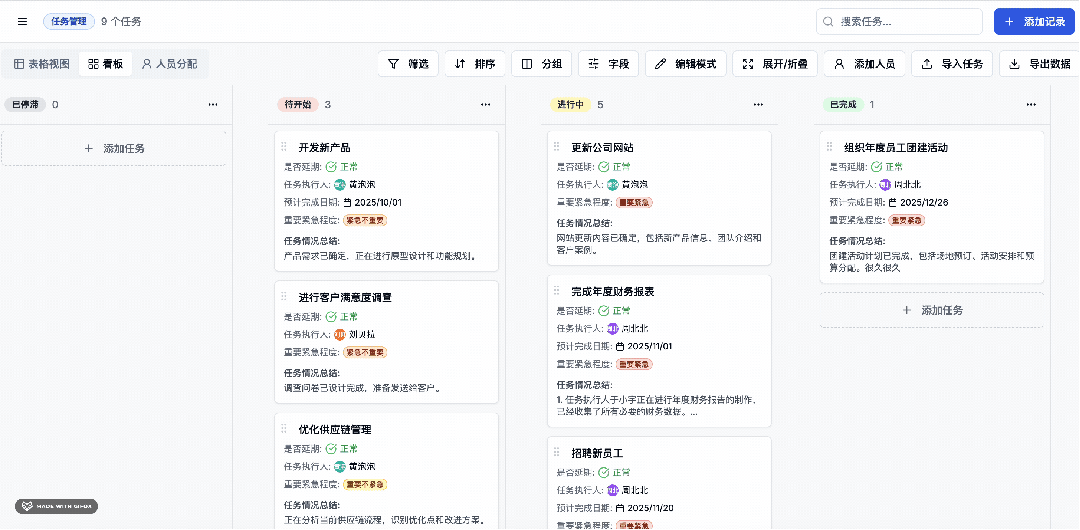Click the 进行中 column status label
The image size is (1080, 530).
(570, 105)
